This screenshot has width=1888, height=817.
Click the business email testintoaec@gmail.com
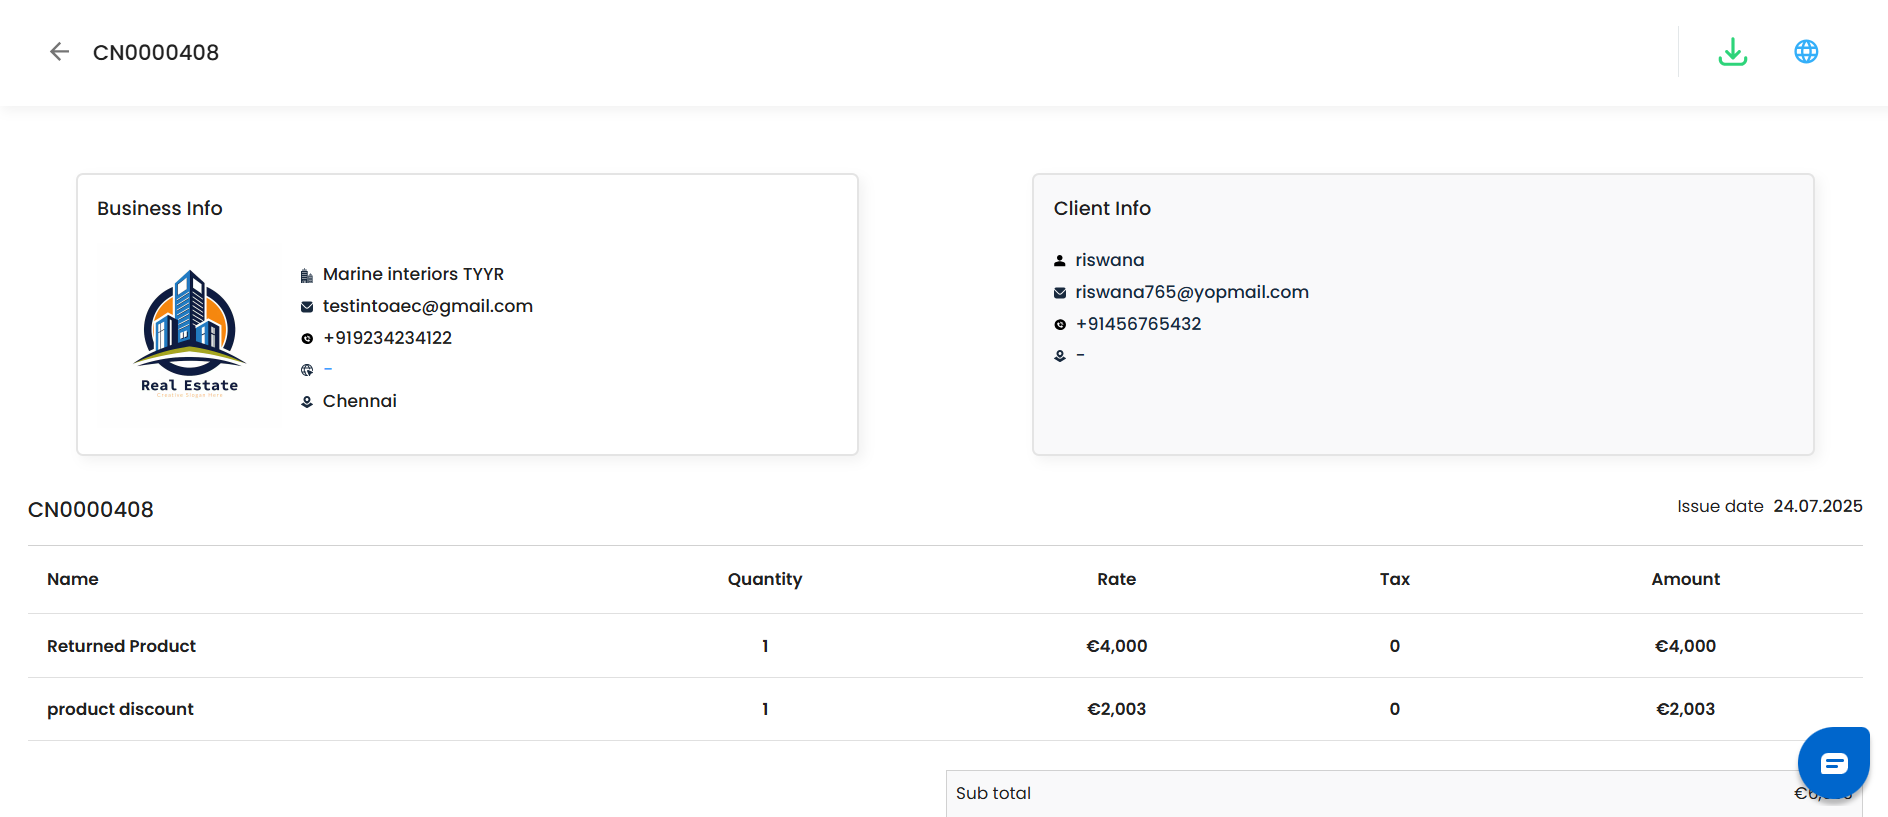(427, 306)
